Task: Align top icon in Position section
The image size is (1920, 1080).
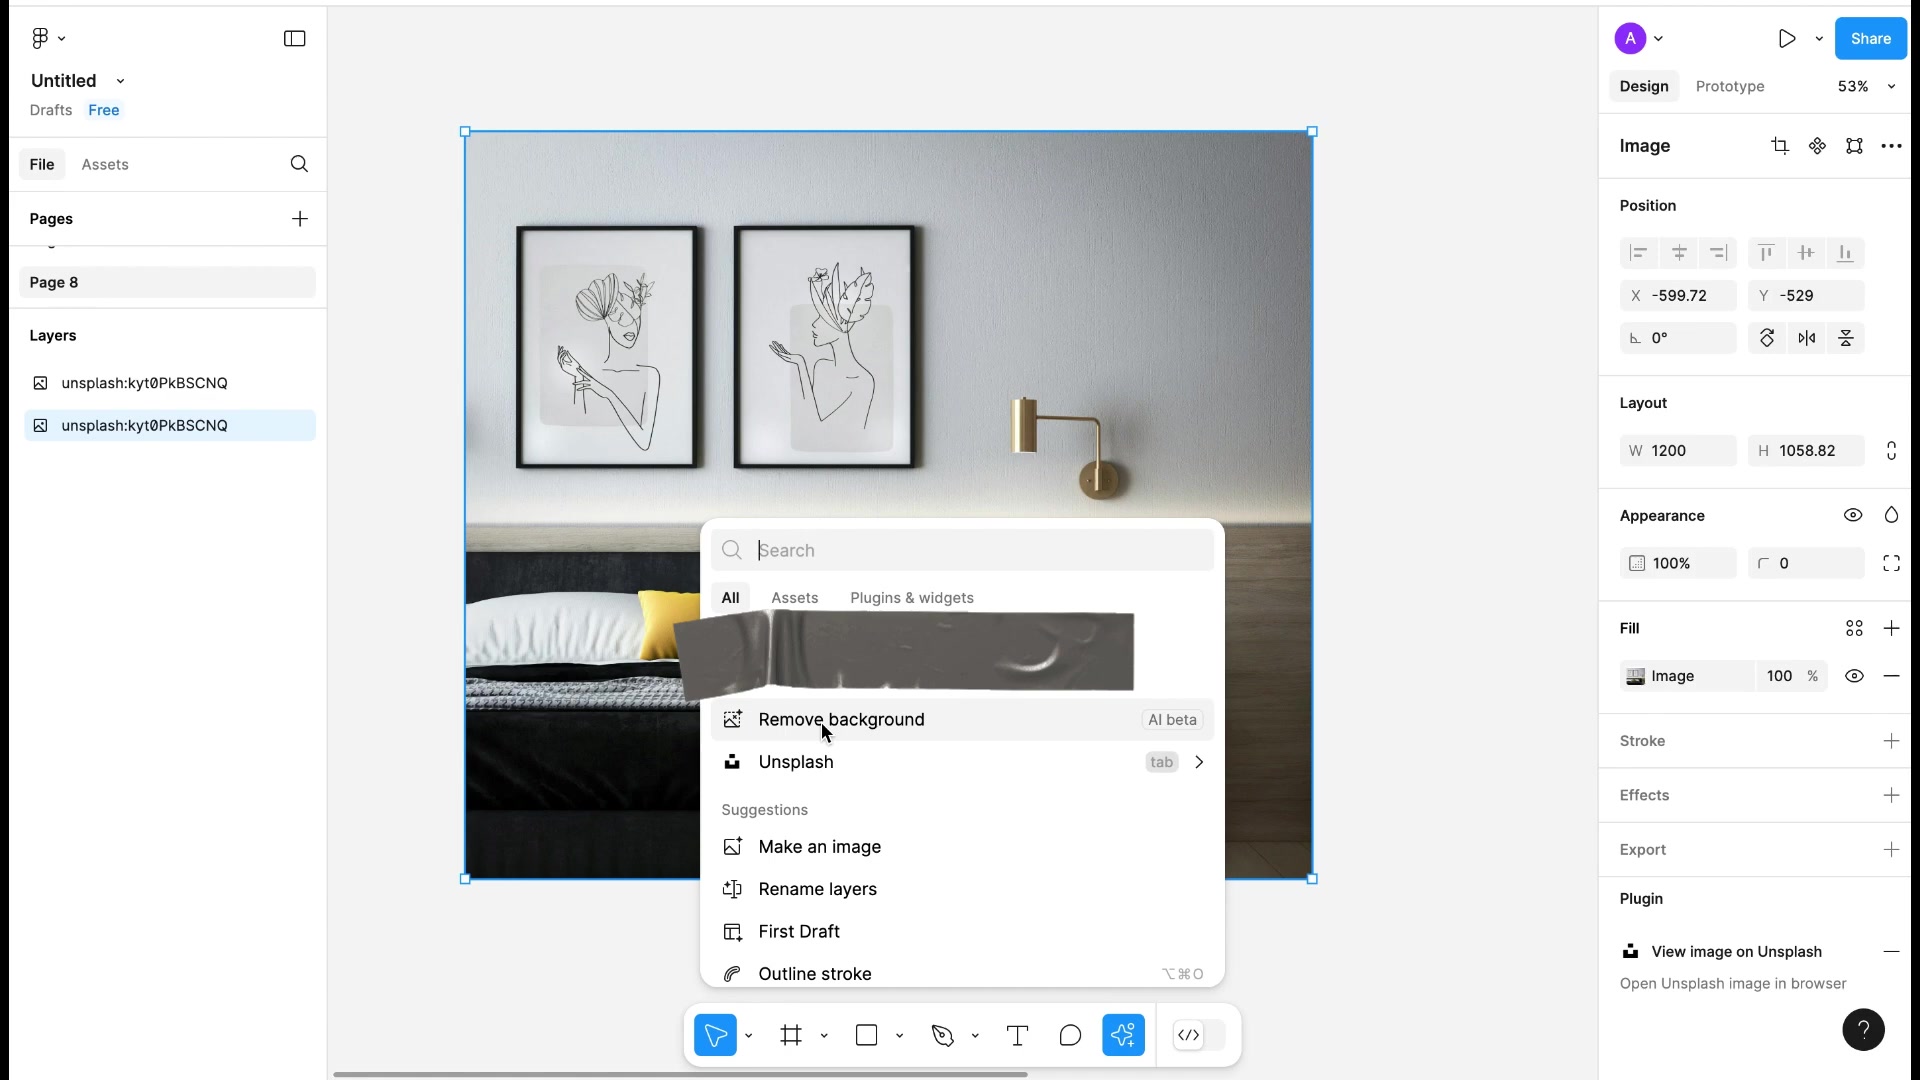Action: [1766, 253]
